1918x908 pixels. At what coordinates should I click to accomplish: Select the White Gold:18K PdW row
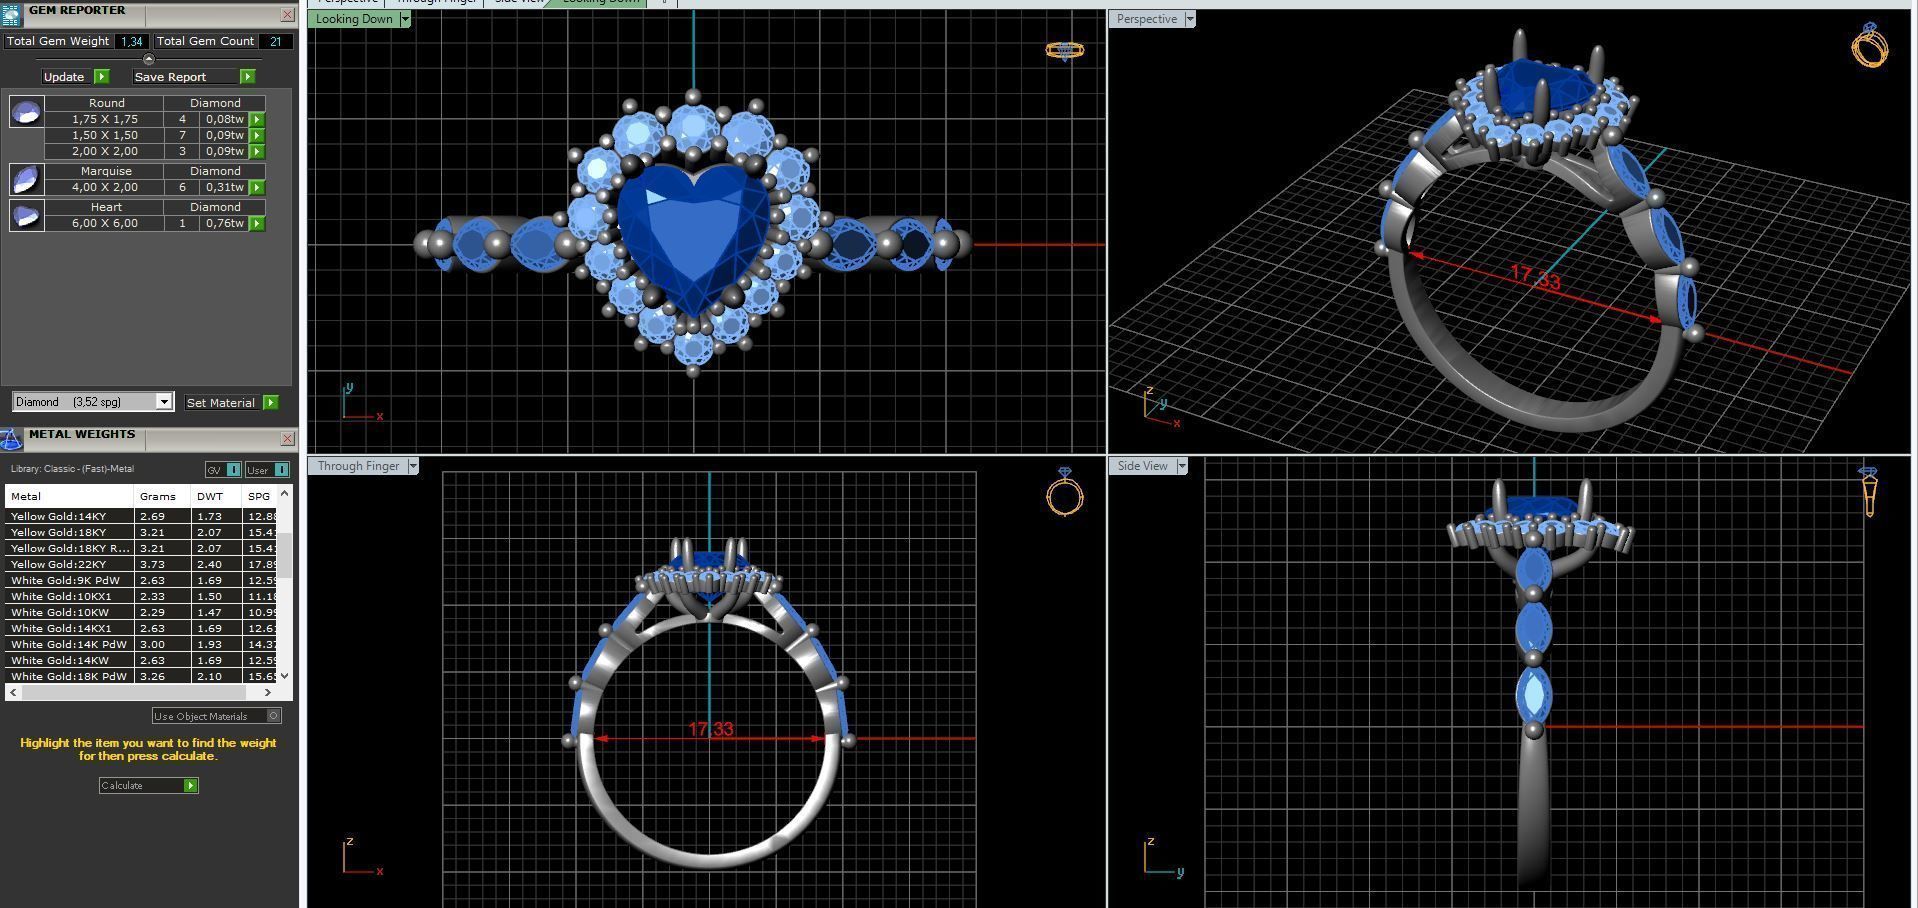point(141,676)
